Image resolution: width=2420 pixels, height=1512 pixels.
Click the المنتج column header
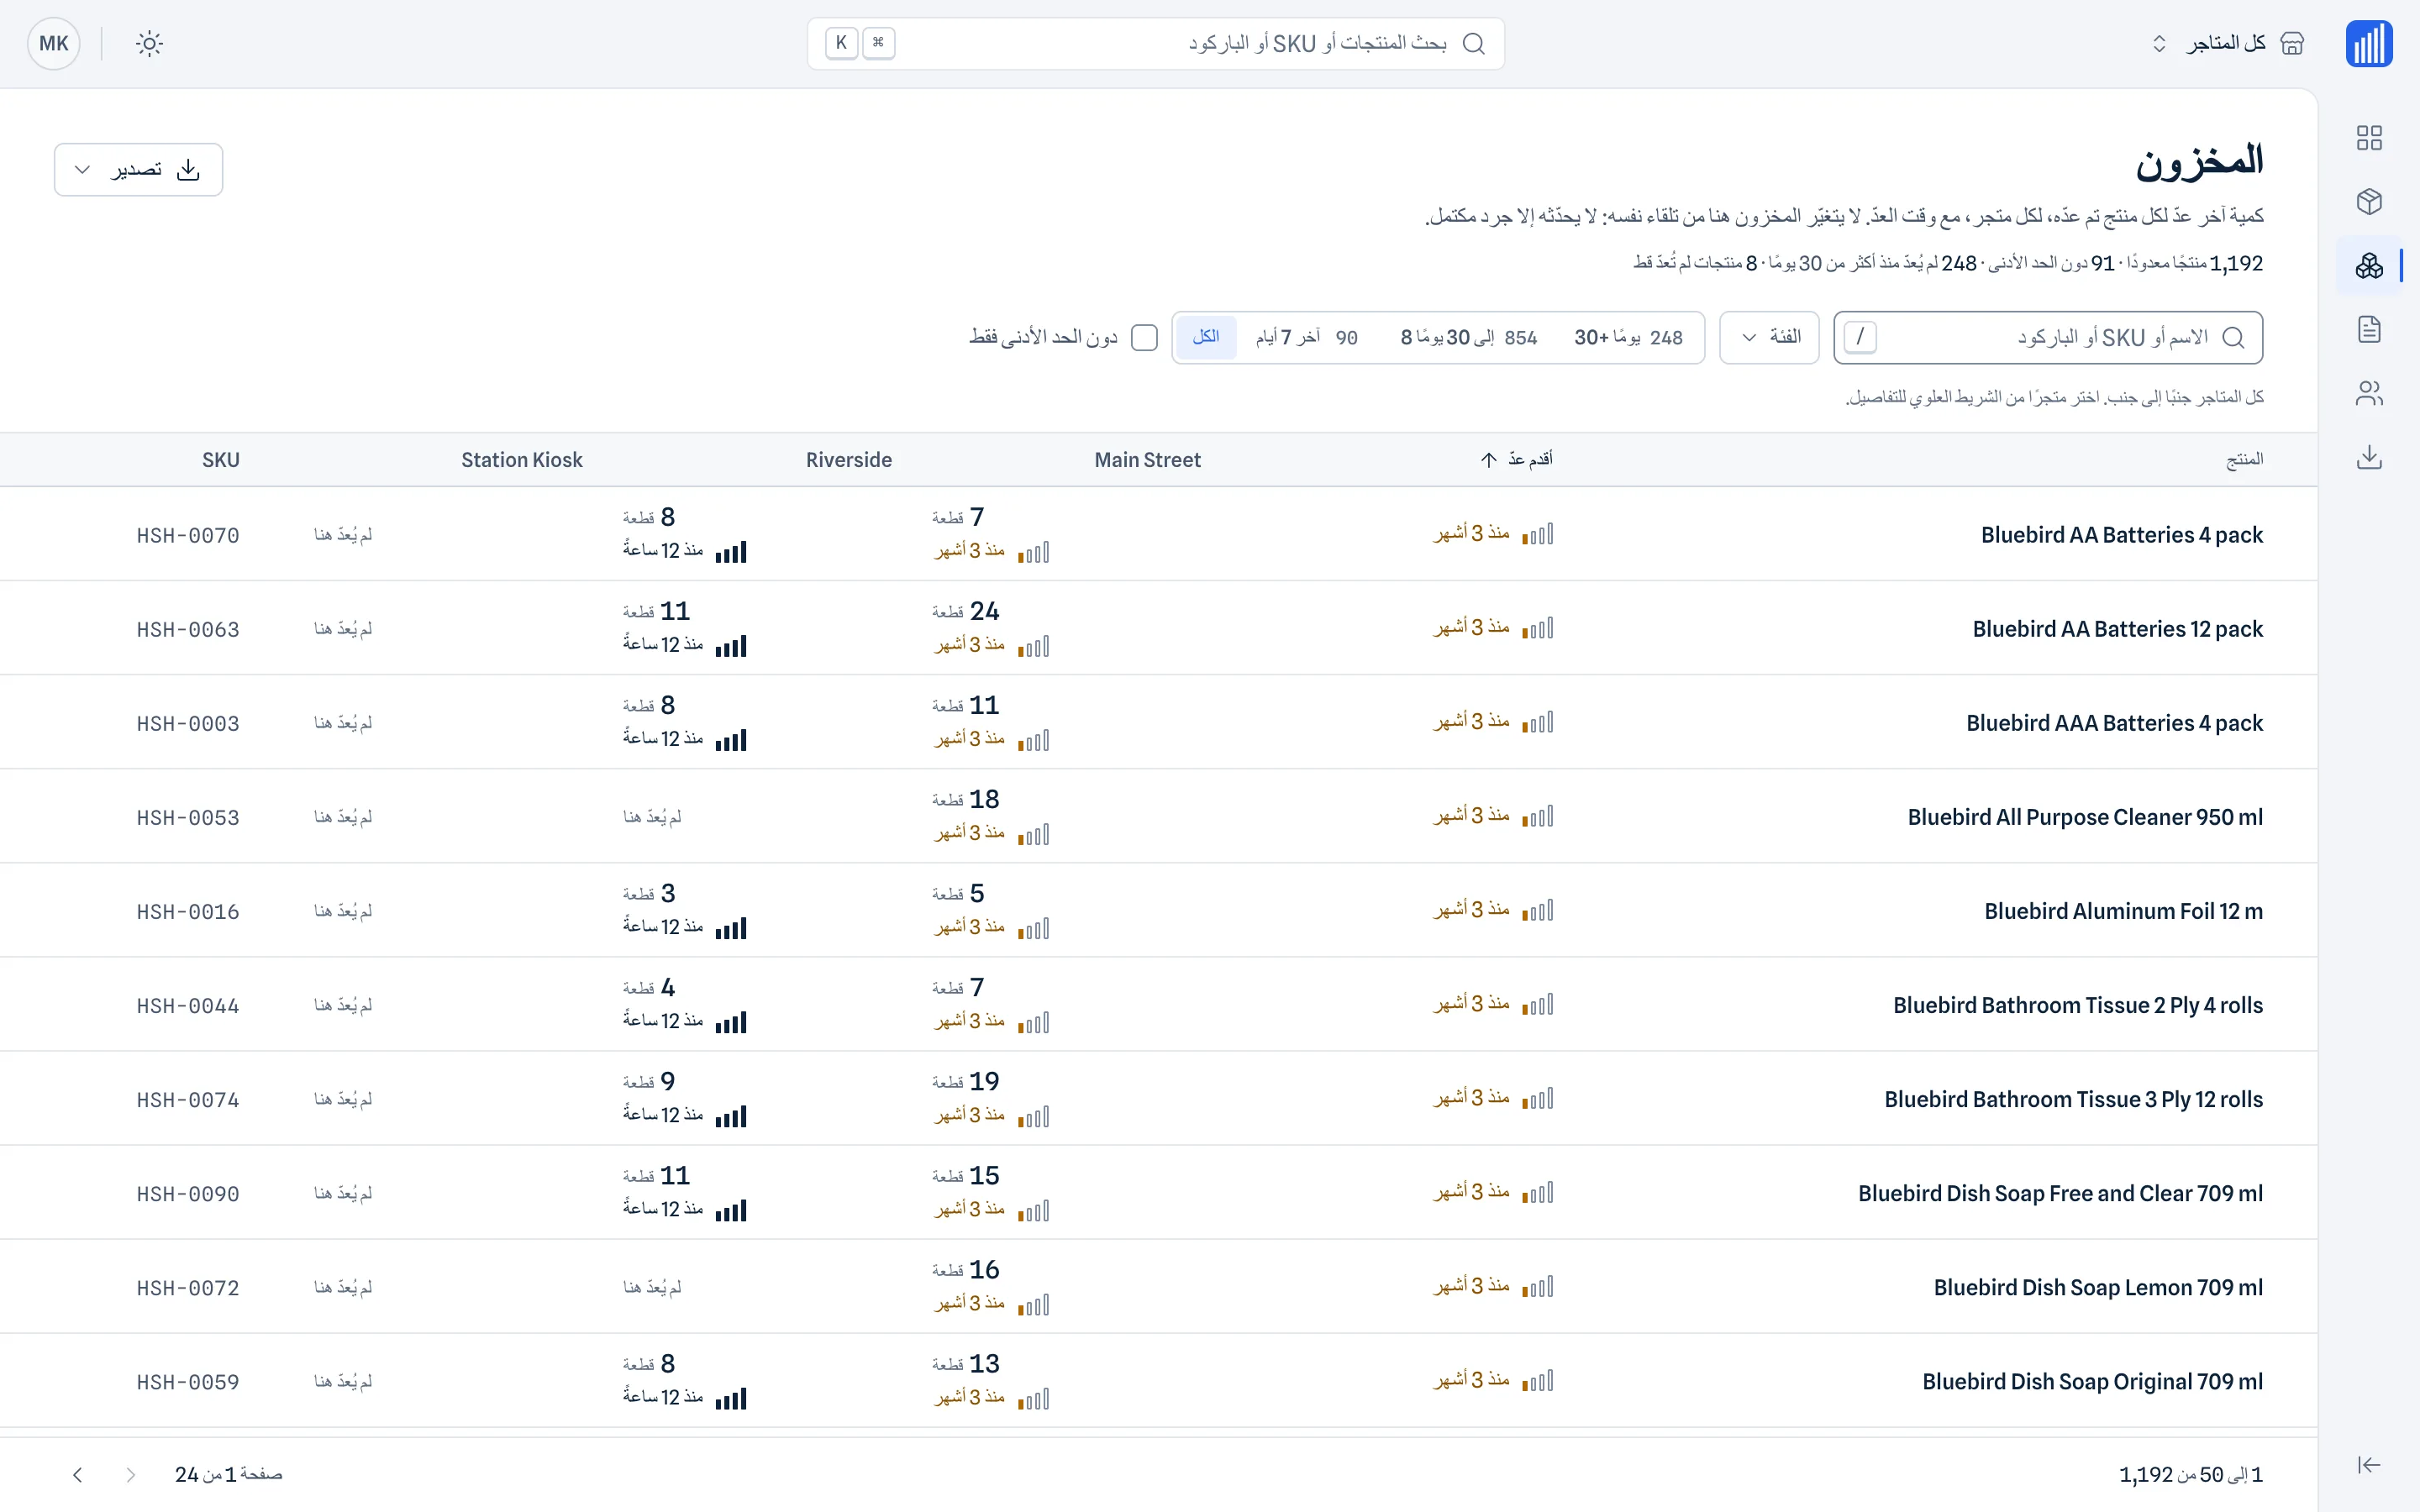pos(2244,460)
